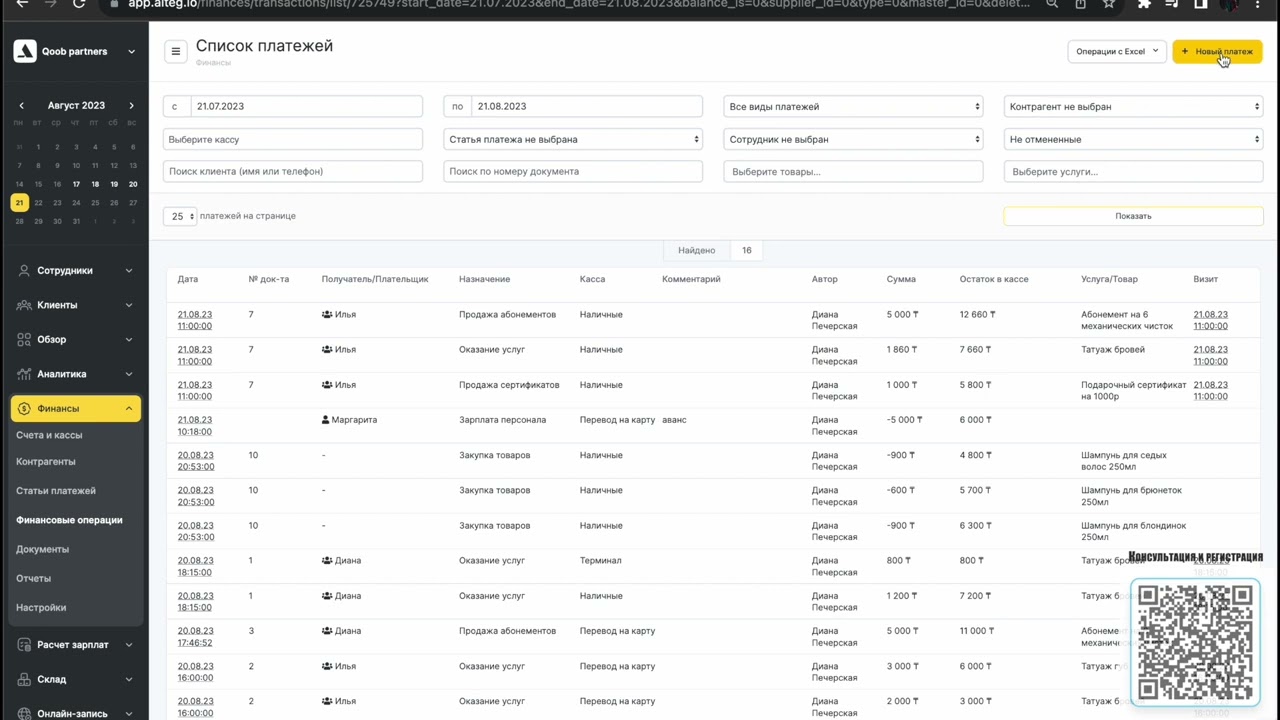Open browser extensions puzzle icon
Viewport: 1280px width, 720px height.
tap(1144, 4)
